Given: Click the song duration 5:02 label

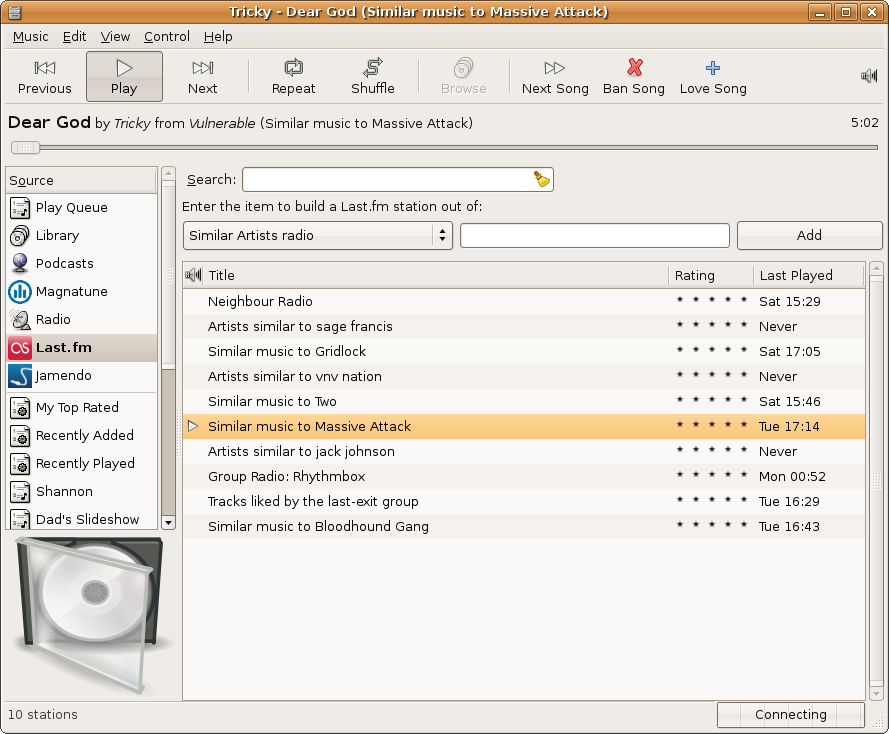Looking at the screenshot, I should coord(865,123).
